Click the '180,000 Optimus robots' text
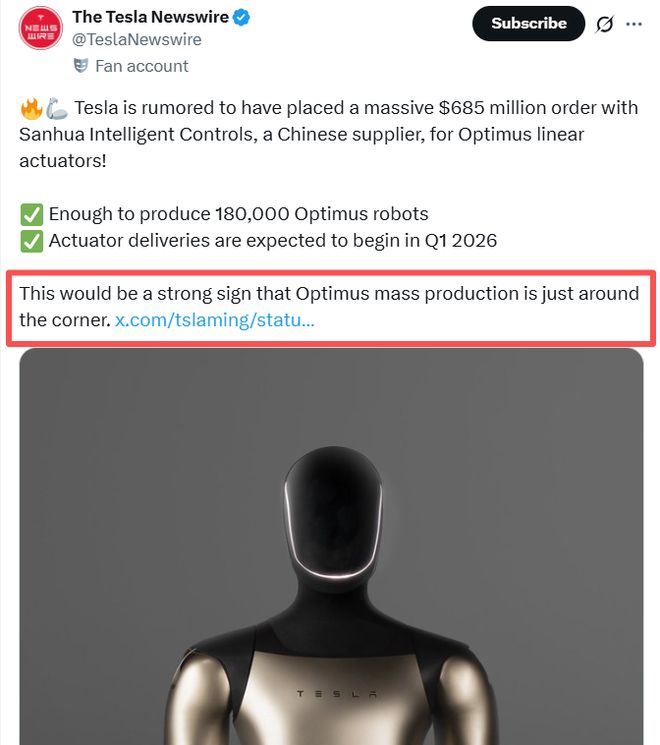 [321, 214]
